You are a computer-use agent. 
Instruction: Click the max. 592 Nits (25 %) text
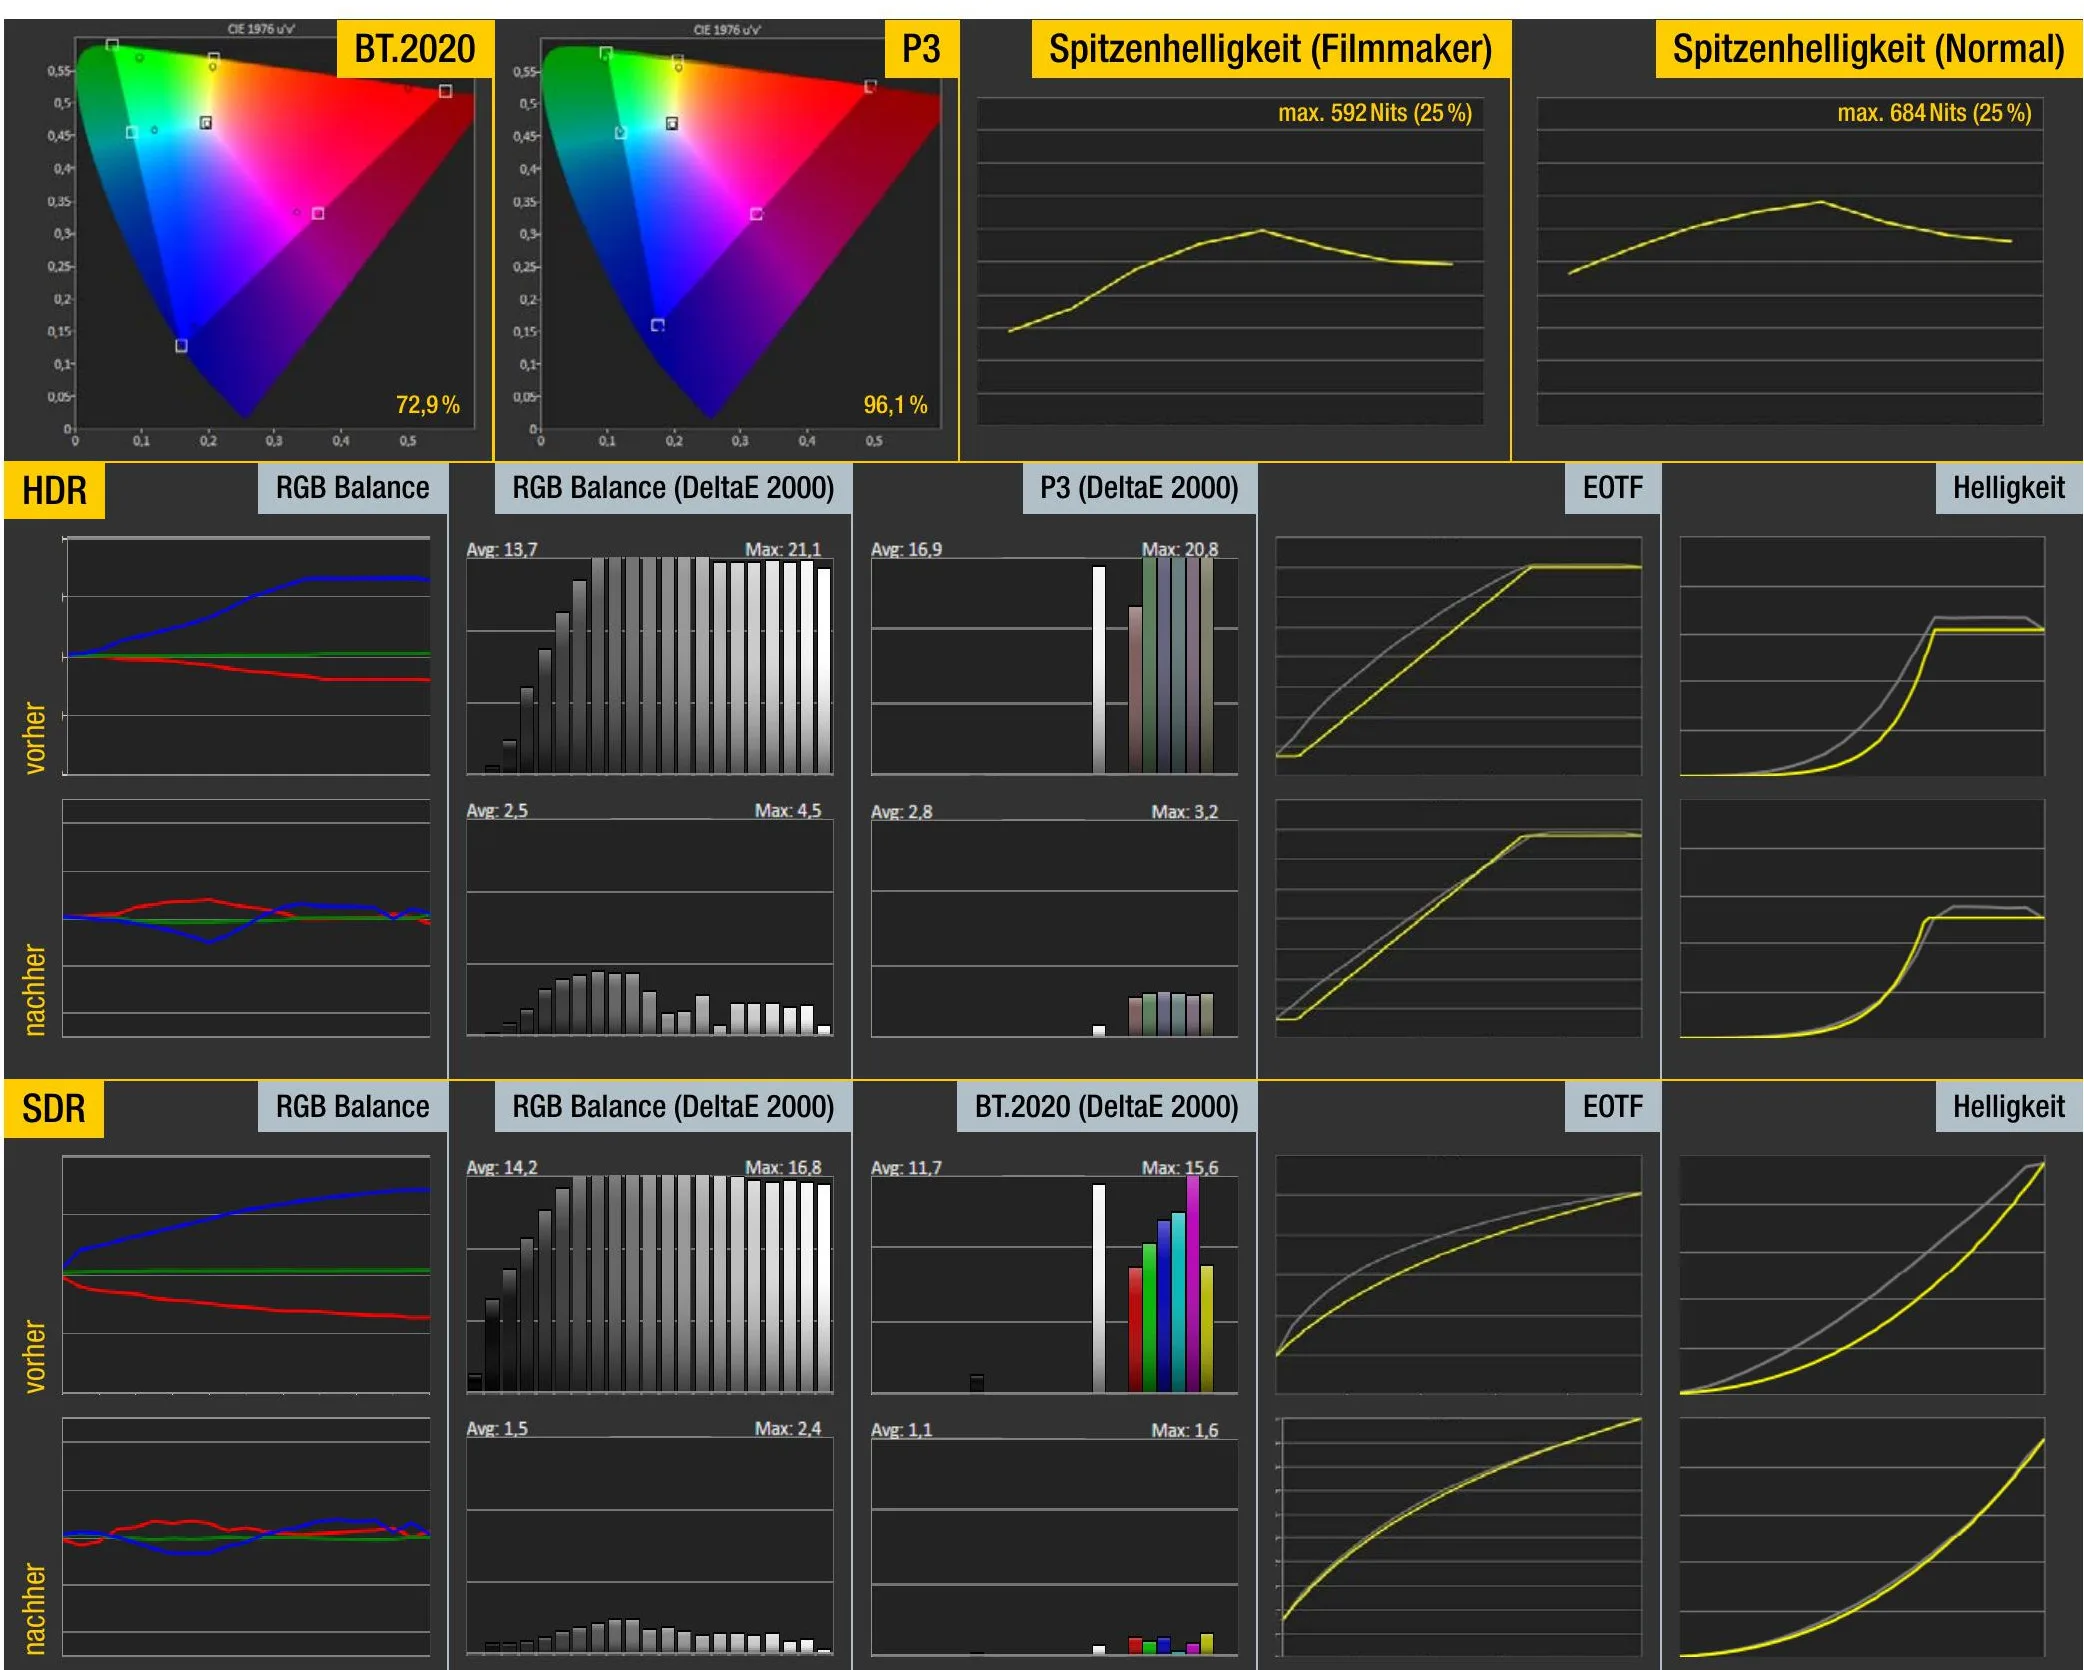[x=1374, y=113]
